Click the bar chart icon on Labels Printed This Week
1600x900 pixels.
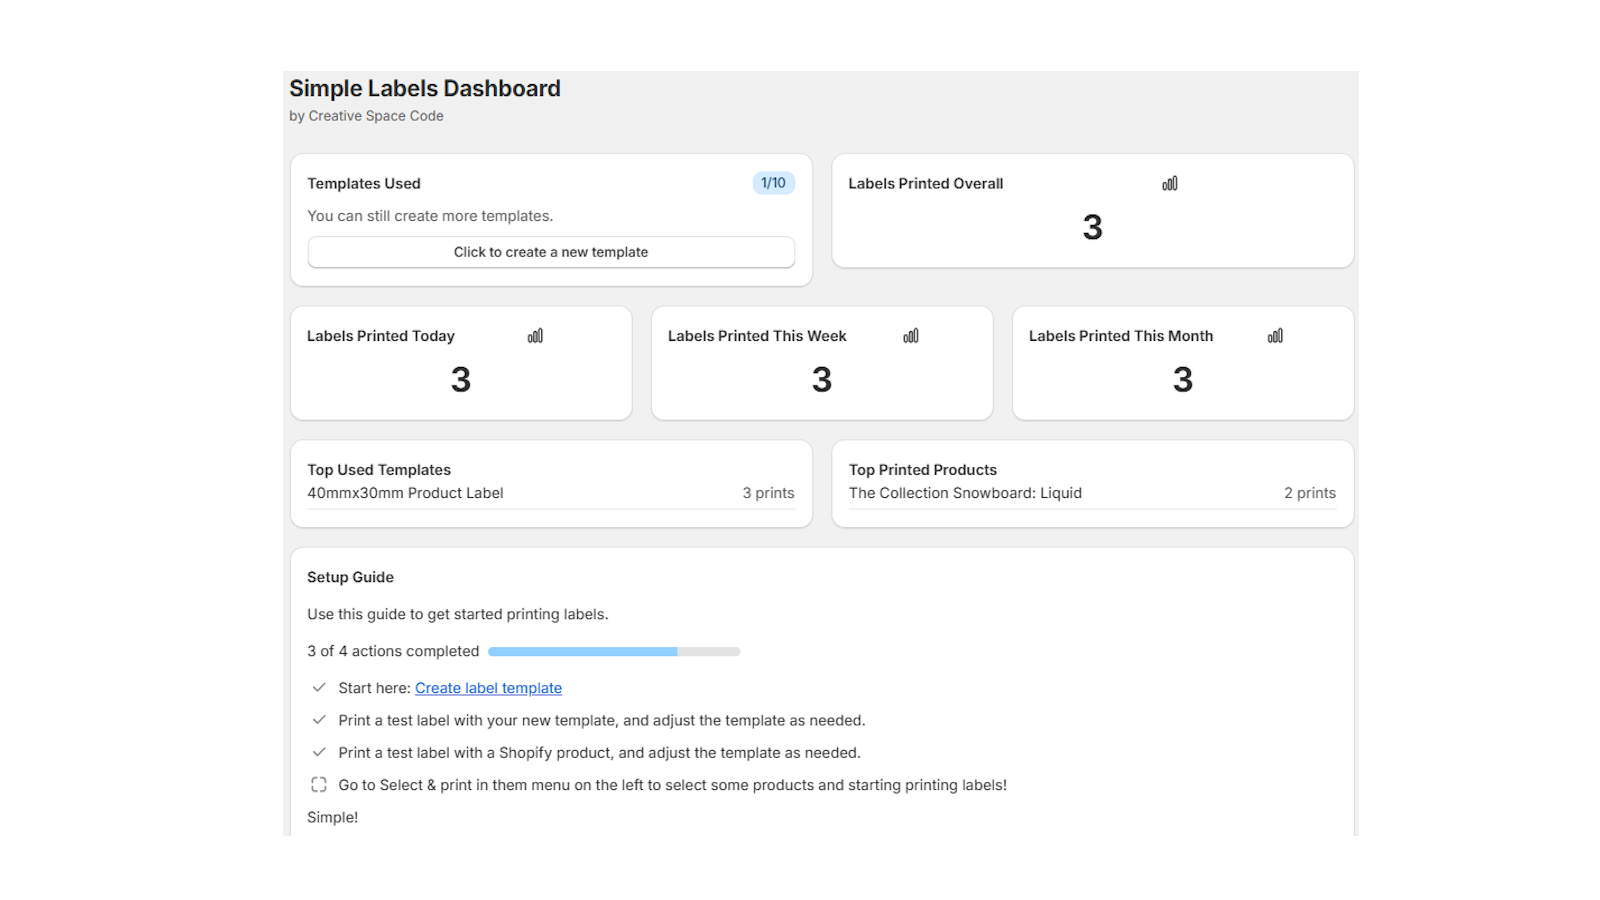(x=909, y=336)
